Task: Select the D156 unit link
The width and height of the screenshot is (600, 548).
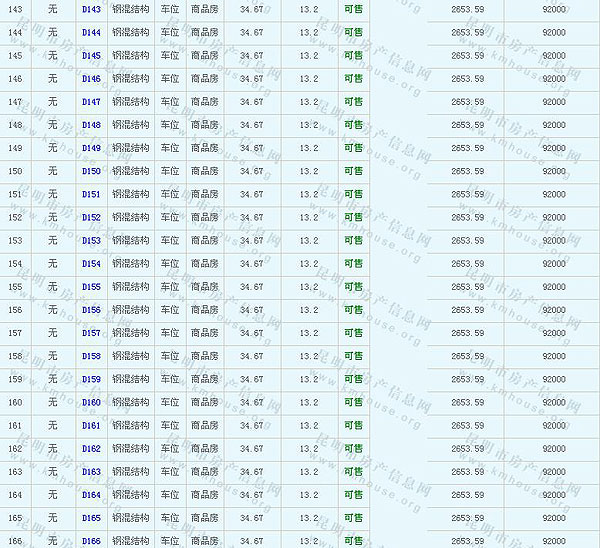Action: (x=91, y=310)
